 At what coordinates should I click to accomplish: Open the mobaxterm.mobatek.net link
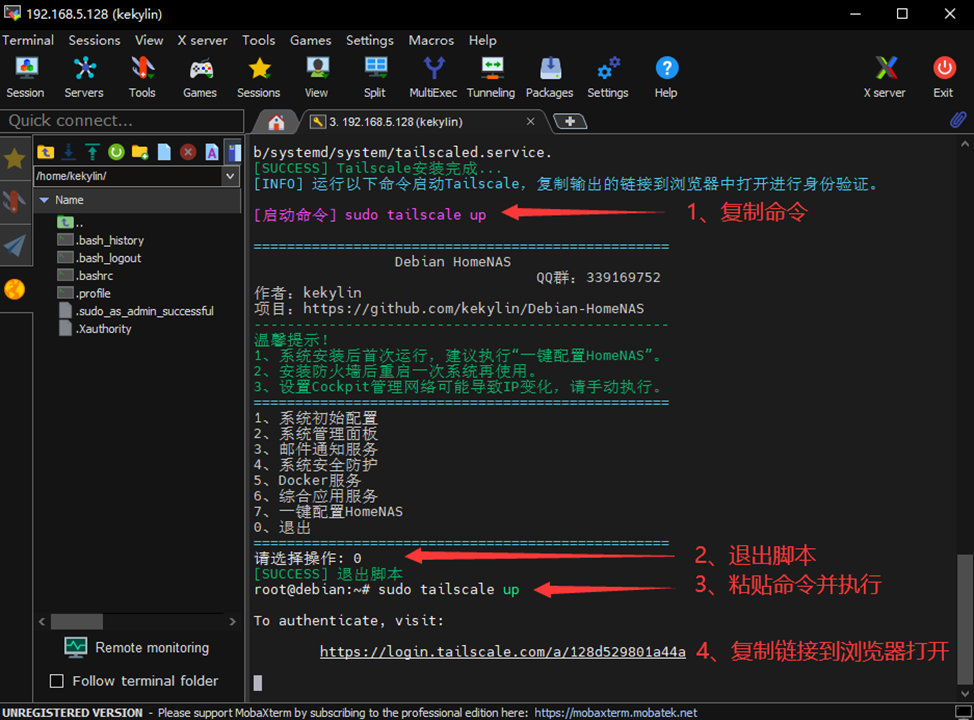(x=616, y=713)
